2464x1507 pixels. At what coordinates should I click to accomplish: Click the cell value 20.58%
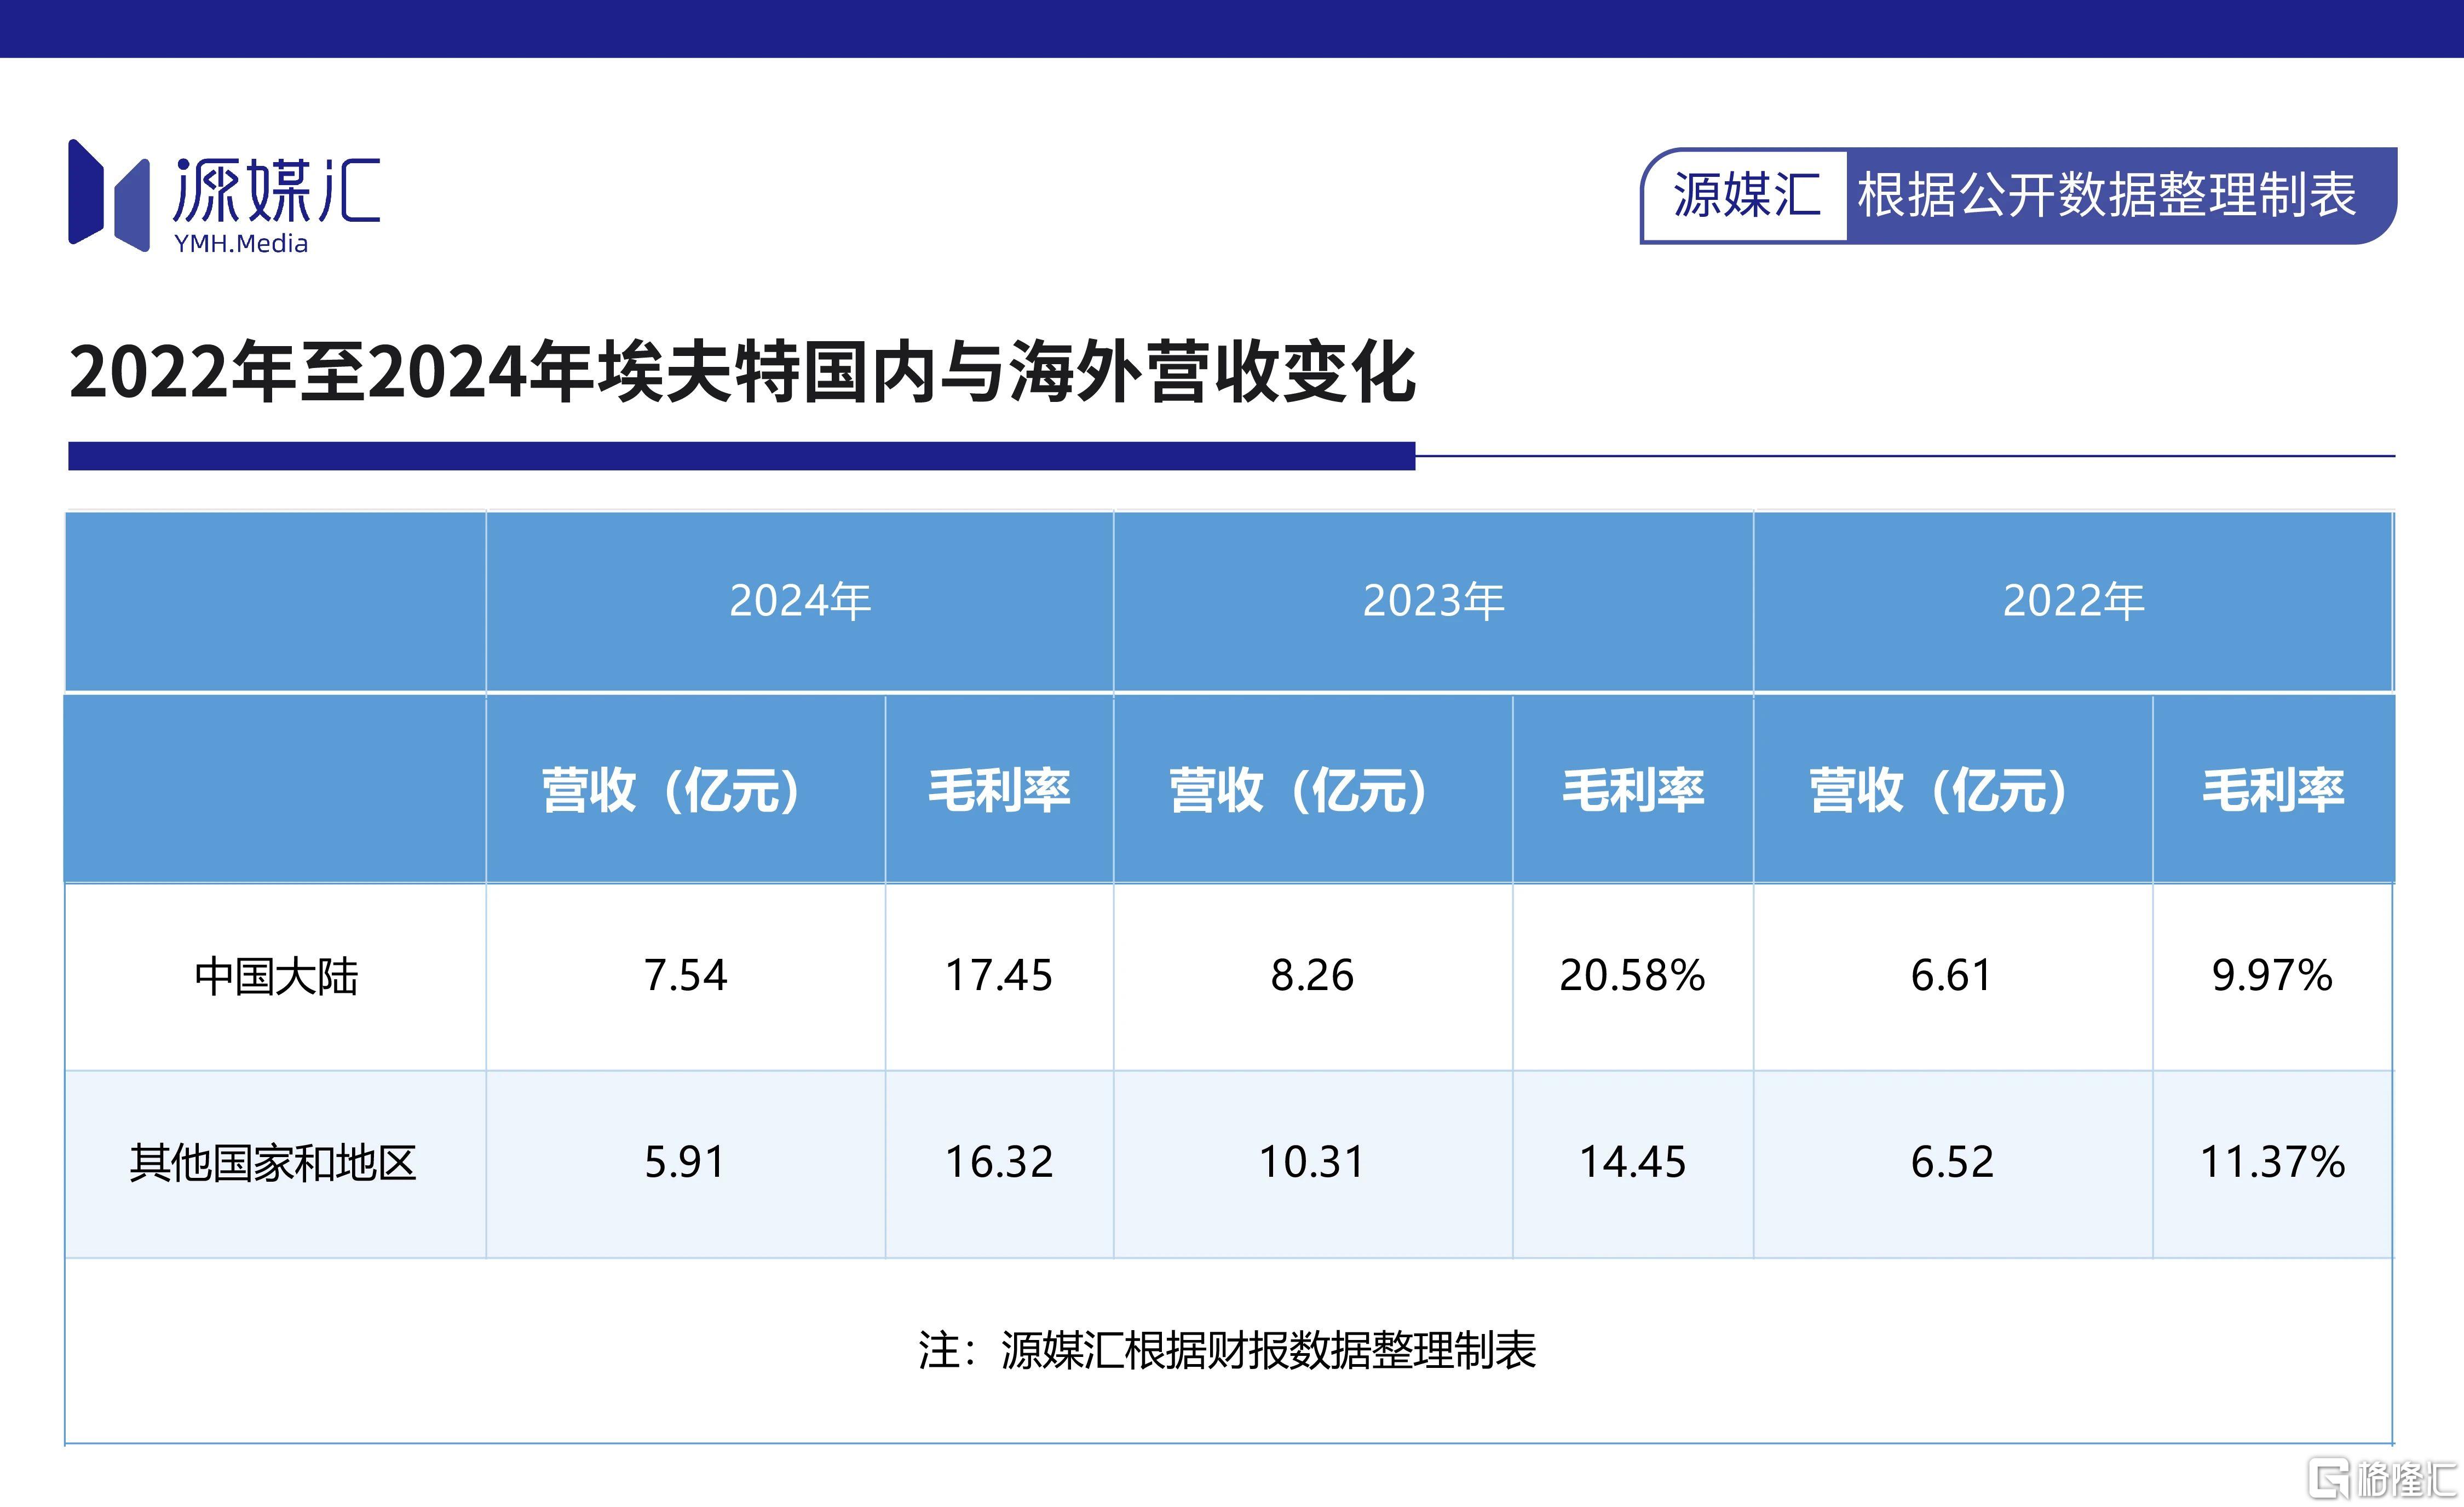[1632, 975]
